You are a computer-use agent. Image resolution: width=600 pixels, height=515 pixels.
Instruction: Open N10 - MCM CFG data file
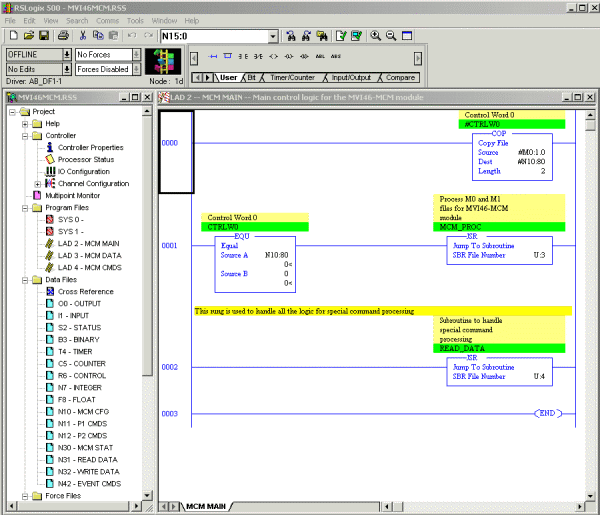(x=83, y=411)
